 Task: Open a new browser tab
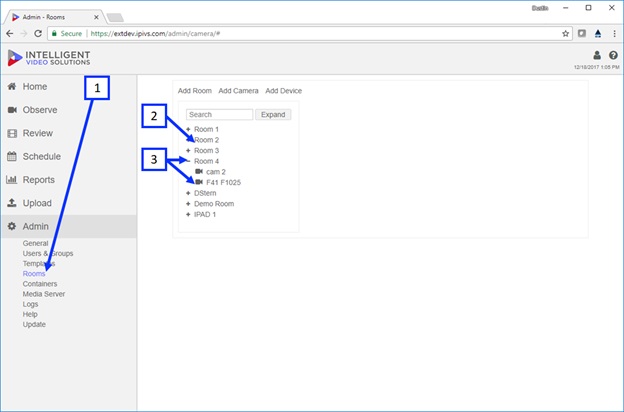click(x=115, y=18)
